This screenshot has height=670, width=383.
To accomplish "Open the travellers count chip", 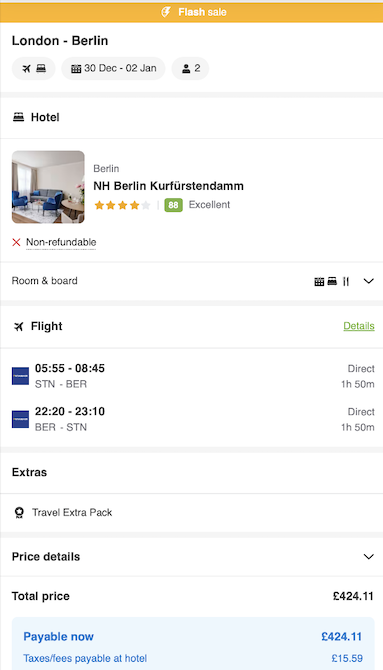I will 190,68.
